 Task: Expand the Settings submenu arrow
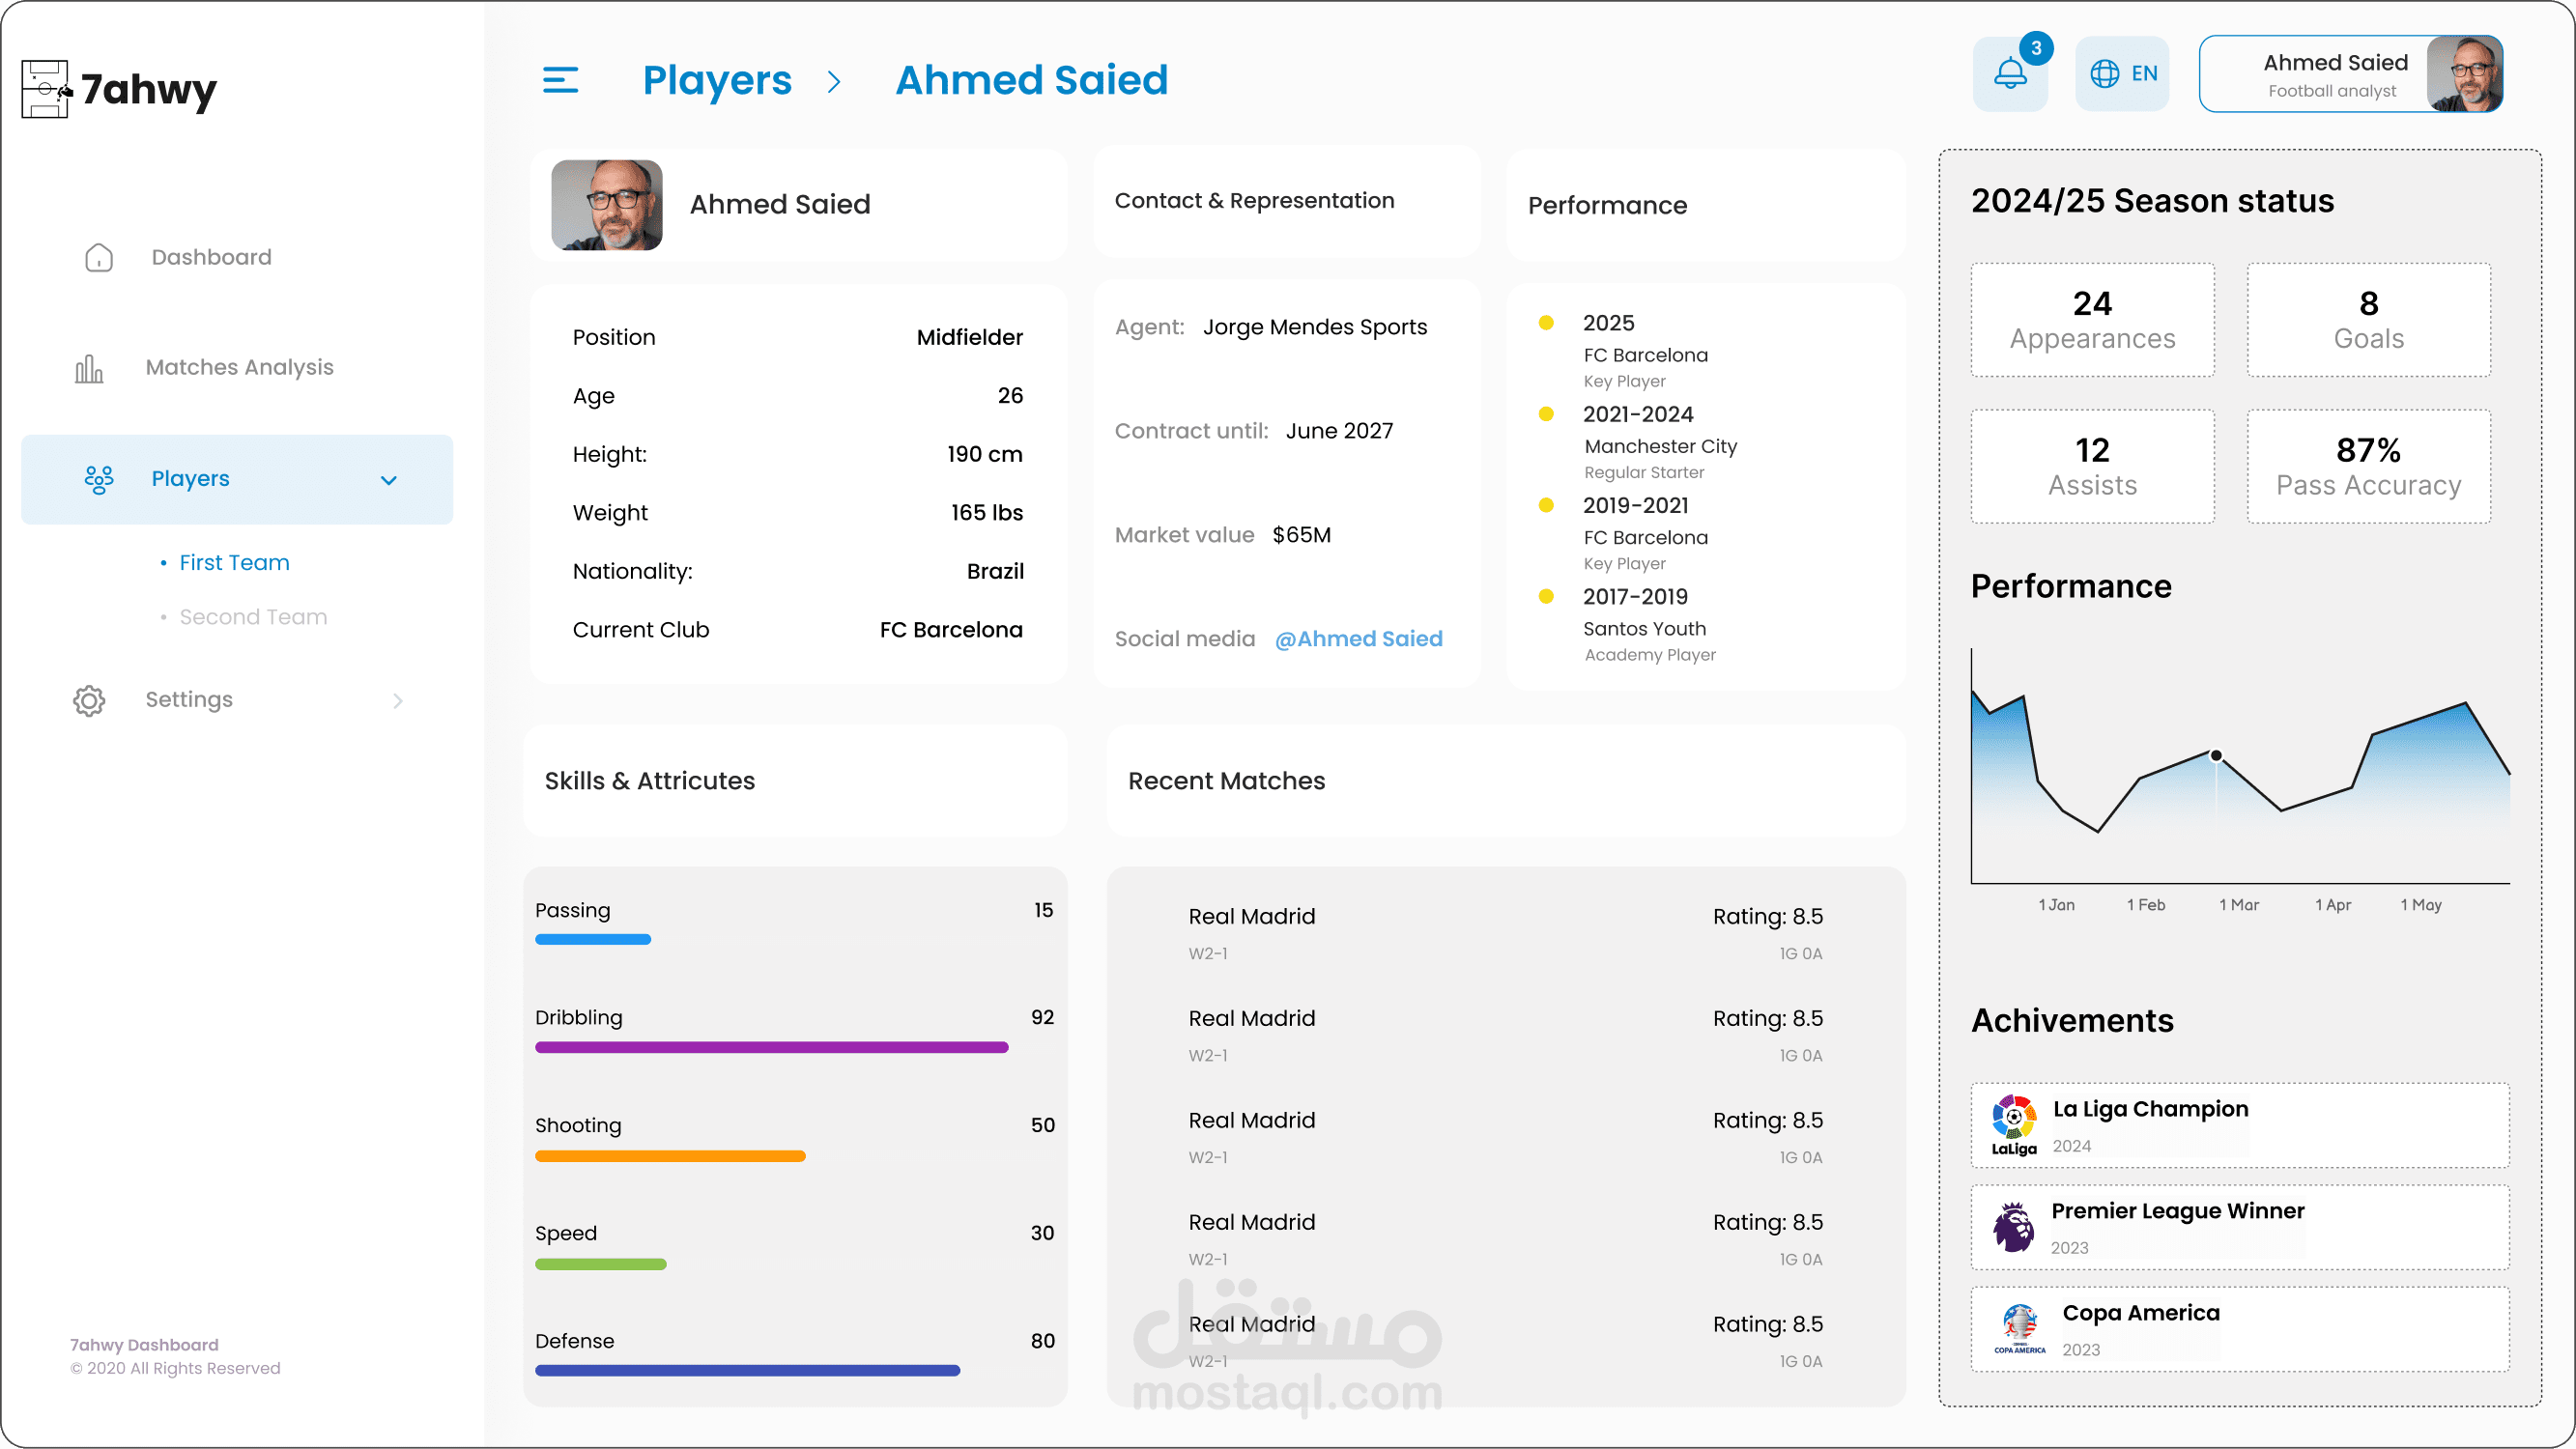(398, 701)
